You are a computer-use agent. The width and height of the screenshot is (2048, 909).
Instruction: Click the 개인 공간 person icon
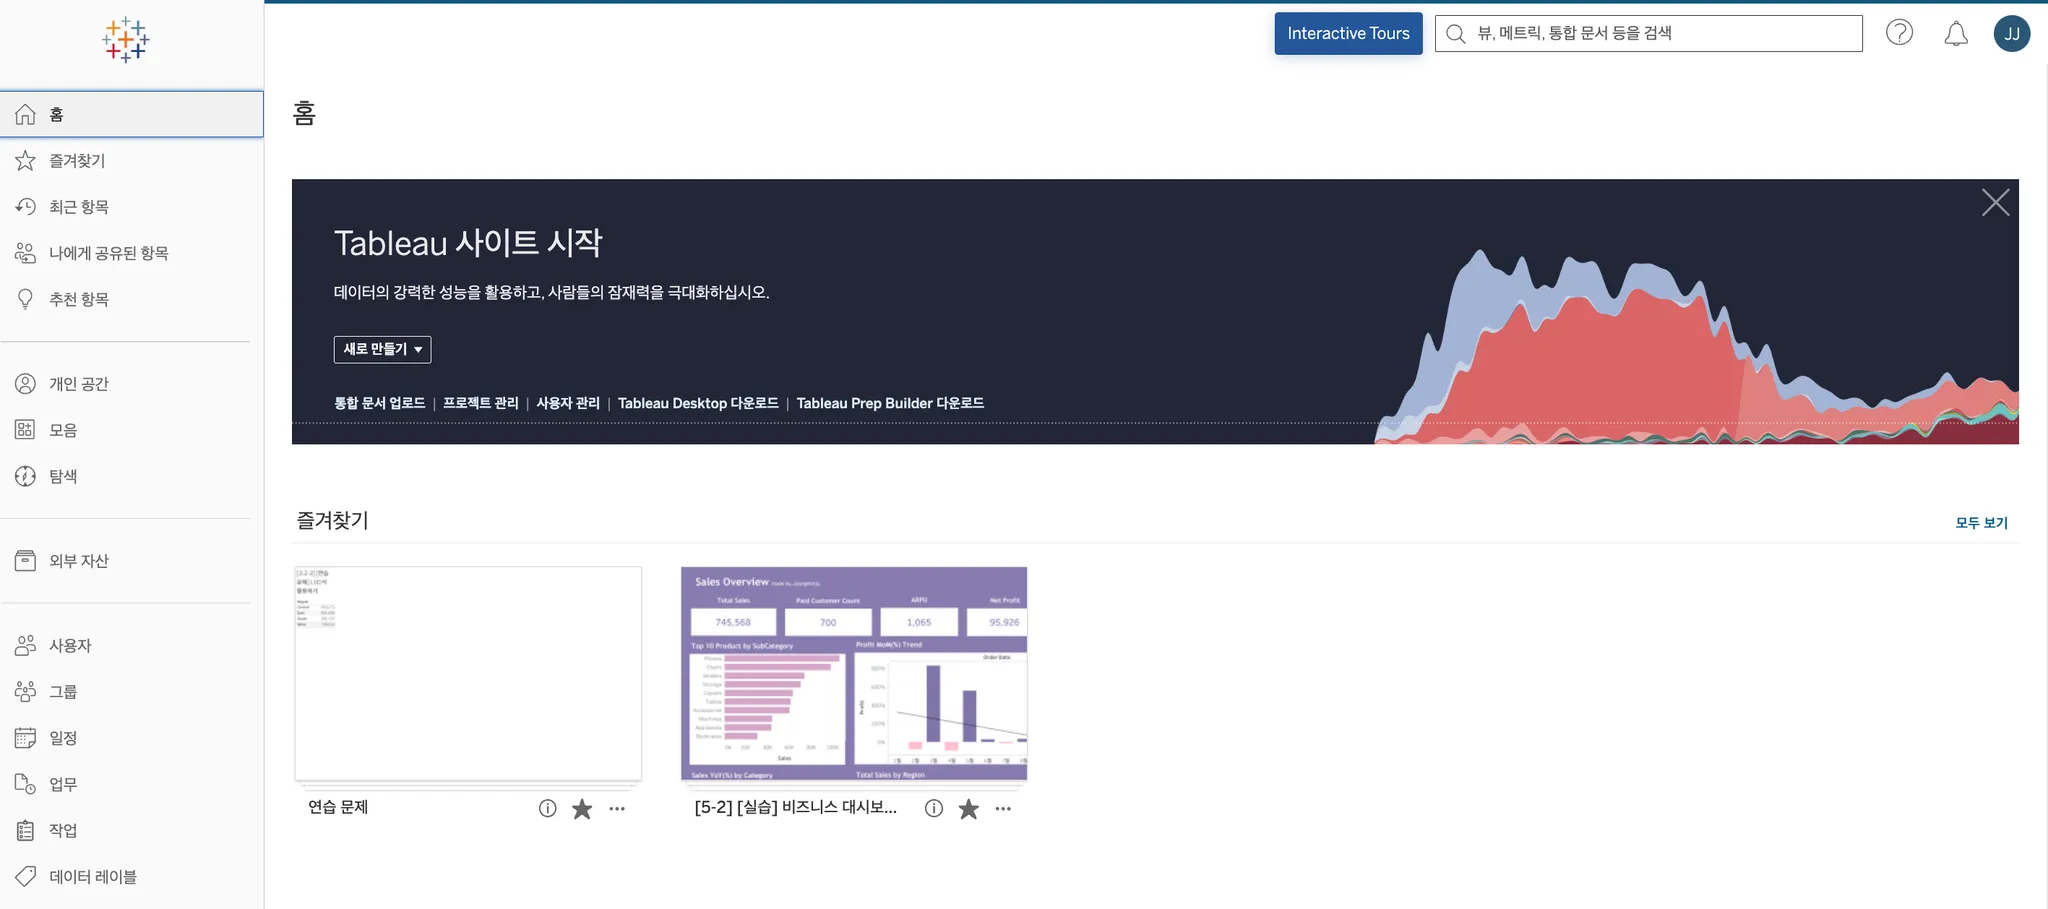click(x=26, y=384)
